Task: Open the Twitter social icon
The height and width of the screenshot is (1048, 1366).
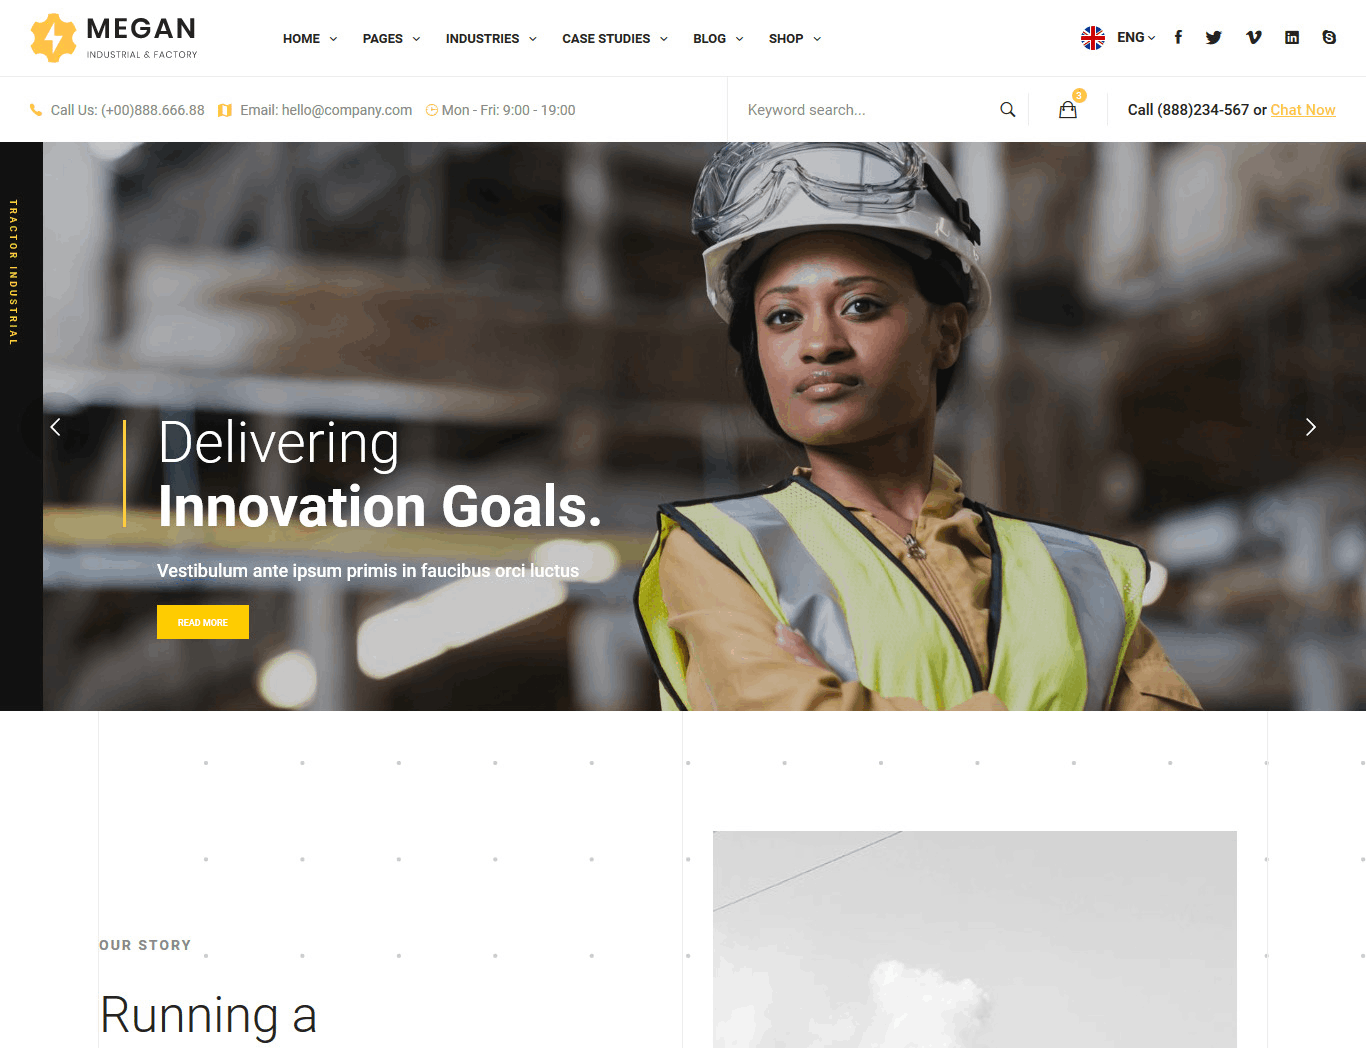Action: (1214, 37)
